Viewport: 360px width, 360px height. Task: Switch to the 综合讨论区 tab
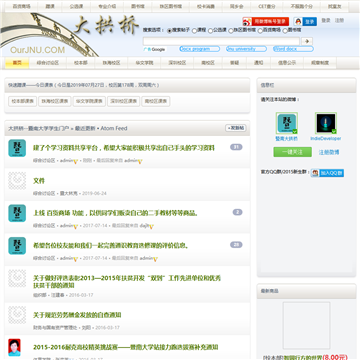48,63
